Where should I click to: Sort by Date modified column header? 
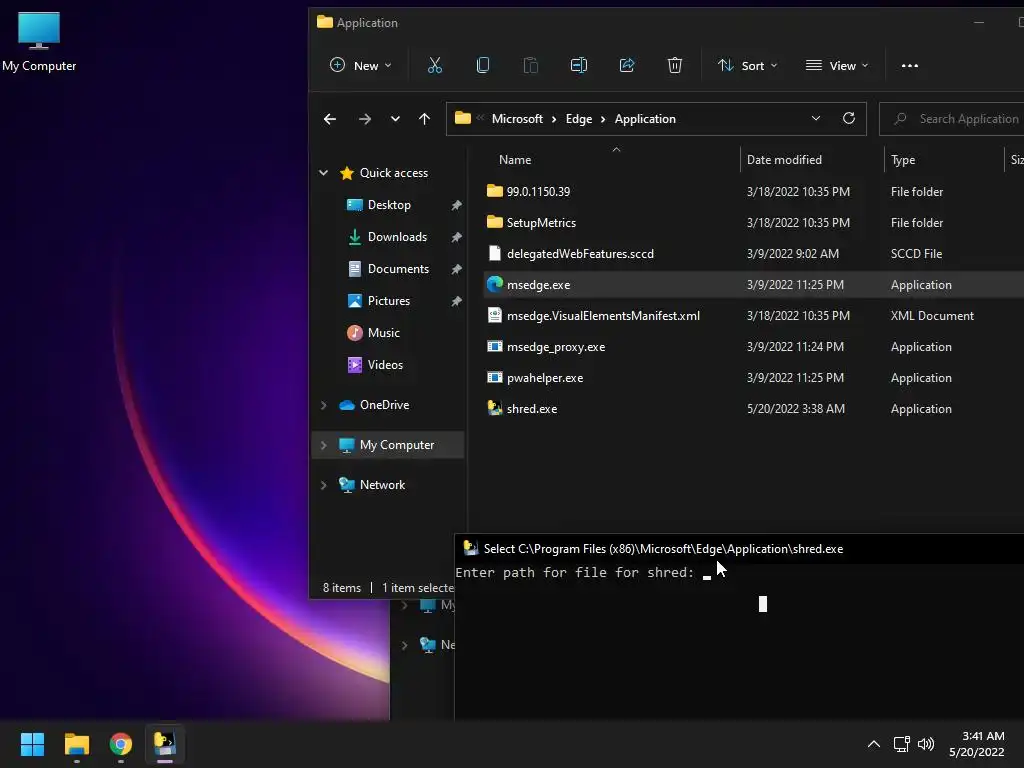[x=784, y=159]
